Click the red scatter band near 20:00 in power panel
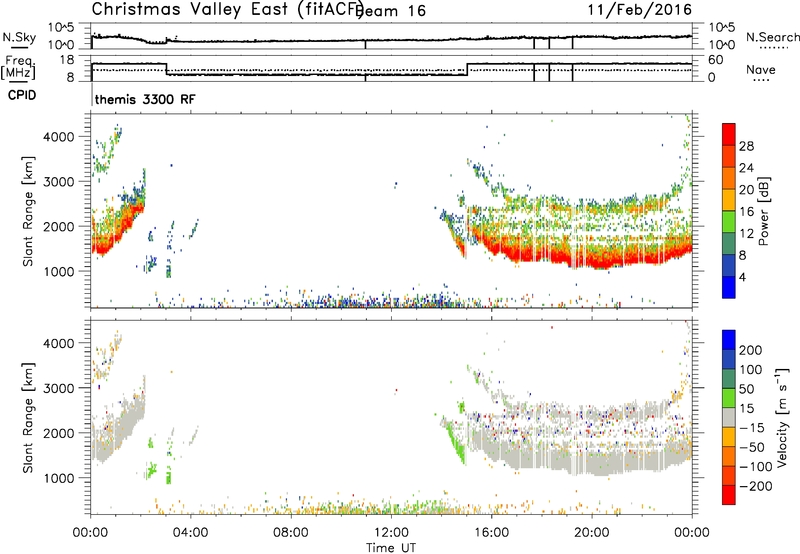Viewport: 800px width, 554px height. [x=592, y=258]
